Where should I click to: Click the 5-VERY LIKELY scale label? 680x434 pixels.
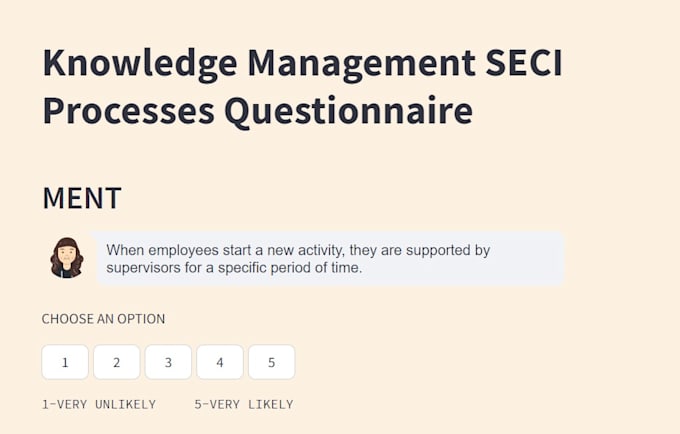(244, 405)
